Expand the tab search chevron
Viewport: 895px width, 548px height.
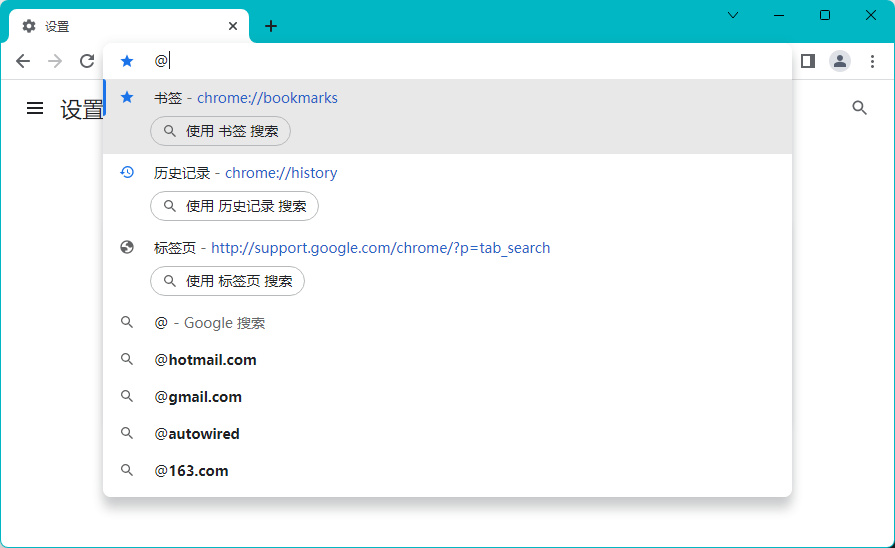click(x=733, y=15)
